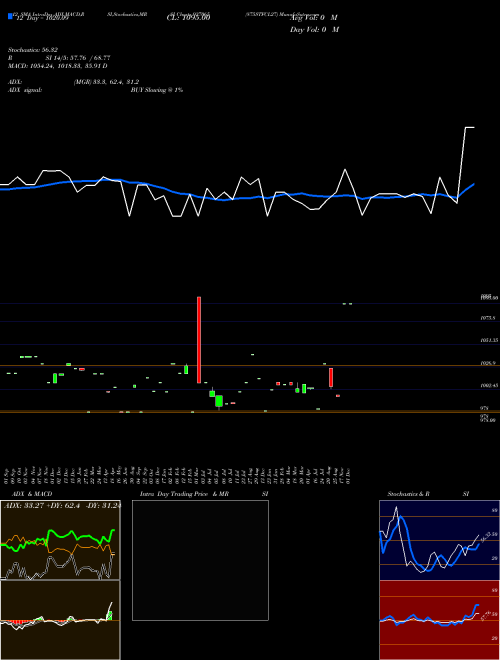This screenshot has height=660, width=500.
Task: Click the MACD histogram chart panel
Action: point(60,620)
